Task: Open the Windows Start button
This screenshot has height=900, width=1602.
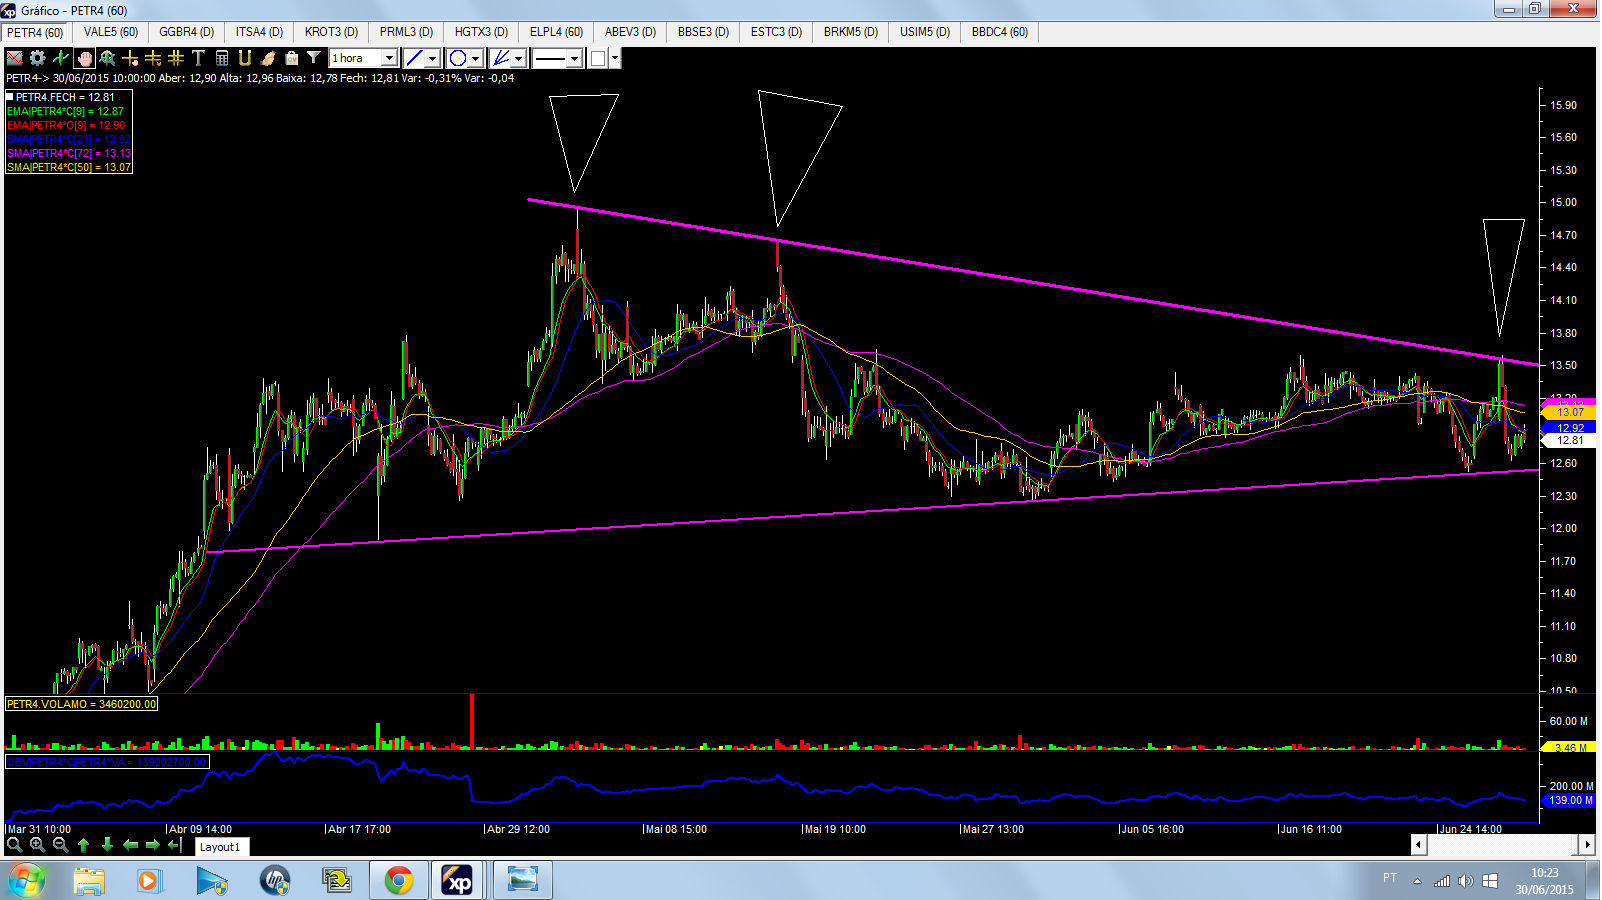Action: click(x=27, y=880)
